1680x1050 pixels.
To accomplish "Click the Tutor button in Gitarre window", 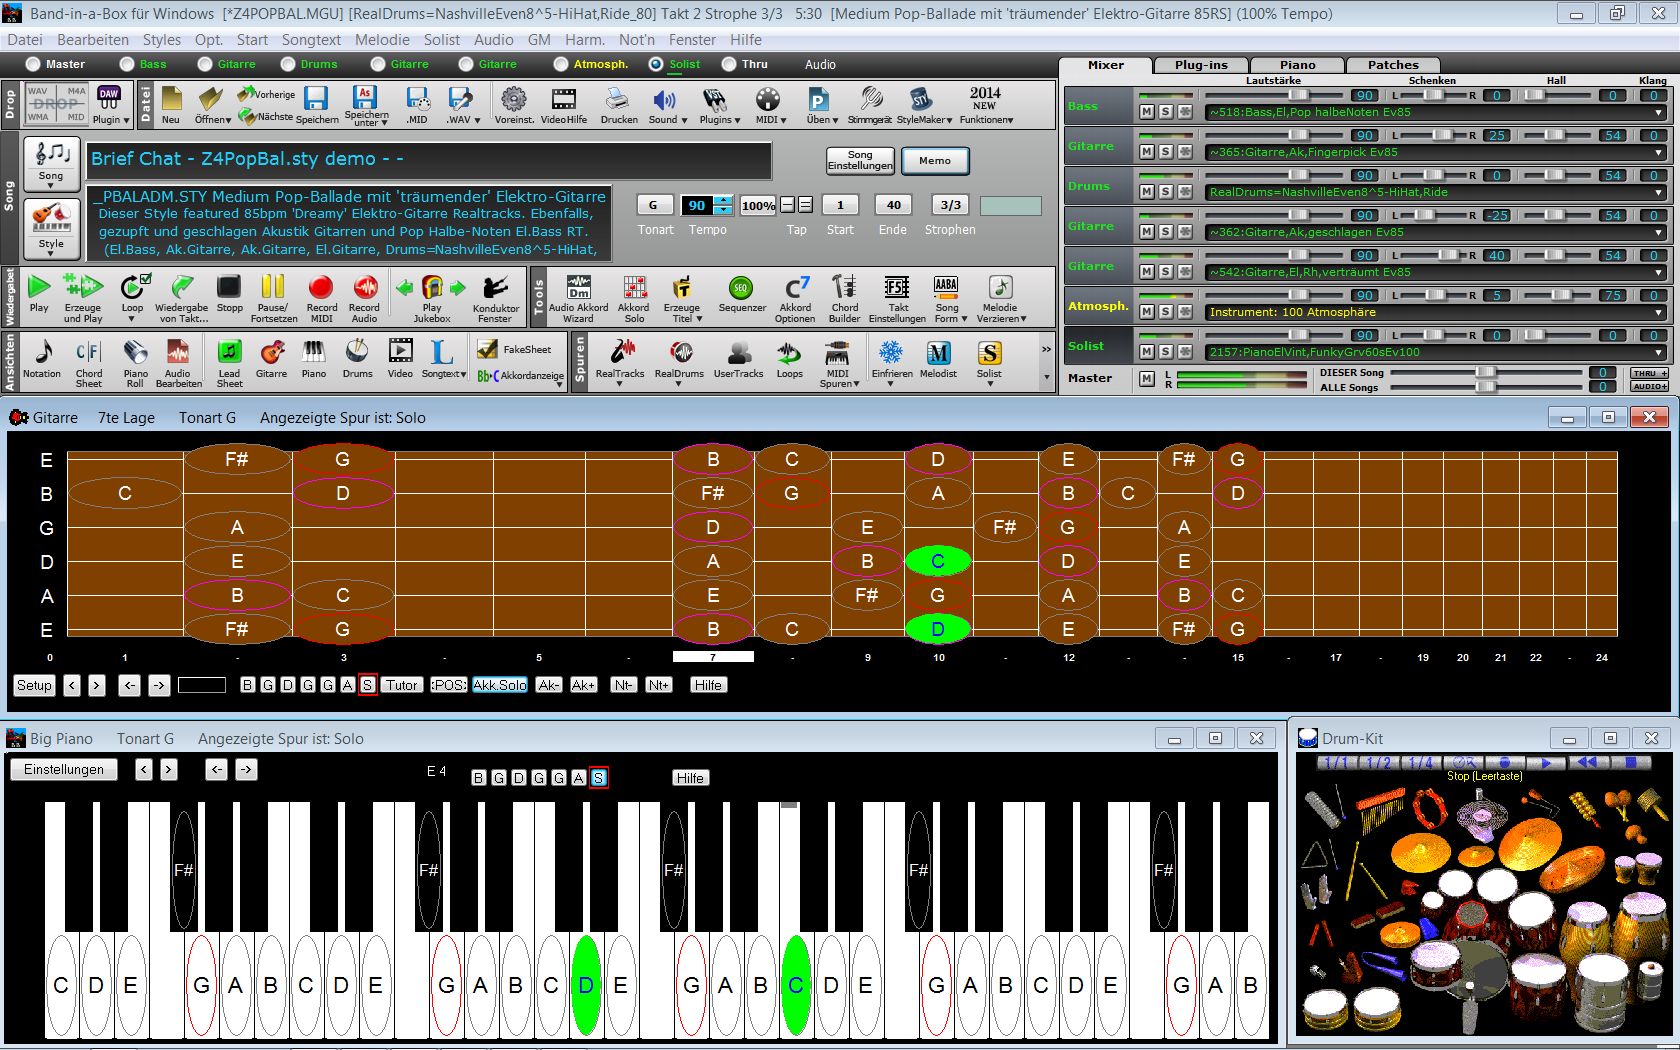I will (x=402, y=685).
